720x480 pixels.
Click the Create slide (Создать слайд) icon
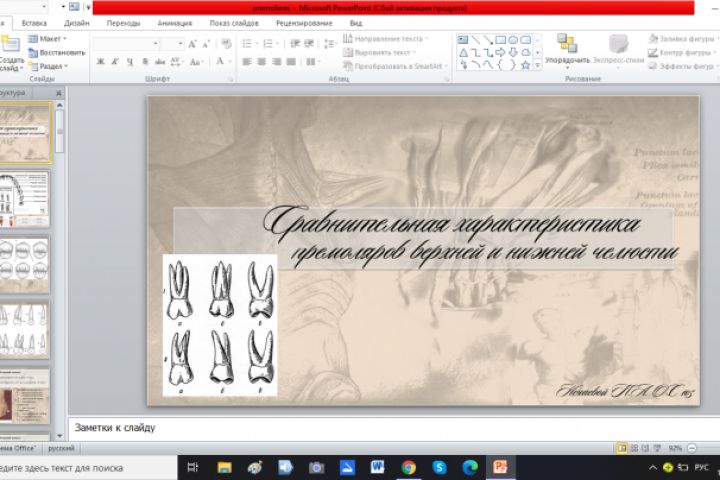coord(10,45)
